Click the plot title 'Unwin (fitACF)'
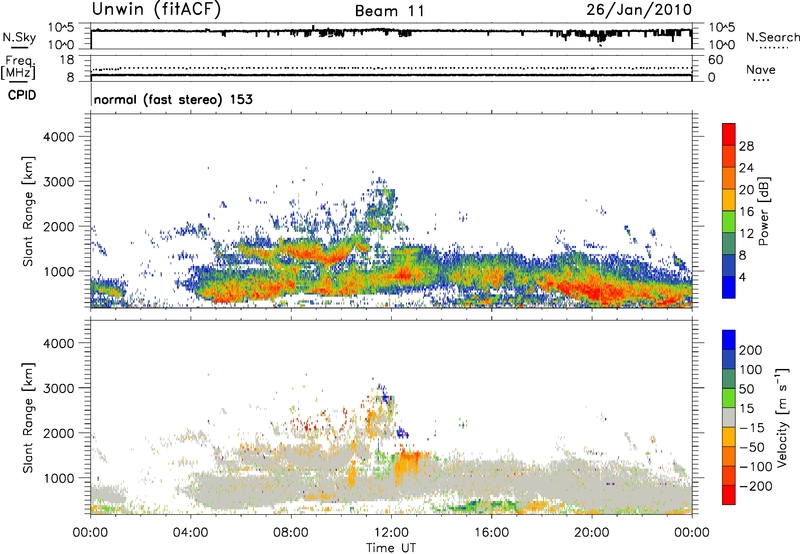The image size is (800, 554). click(156, 9)
